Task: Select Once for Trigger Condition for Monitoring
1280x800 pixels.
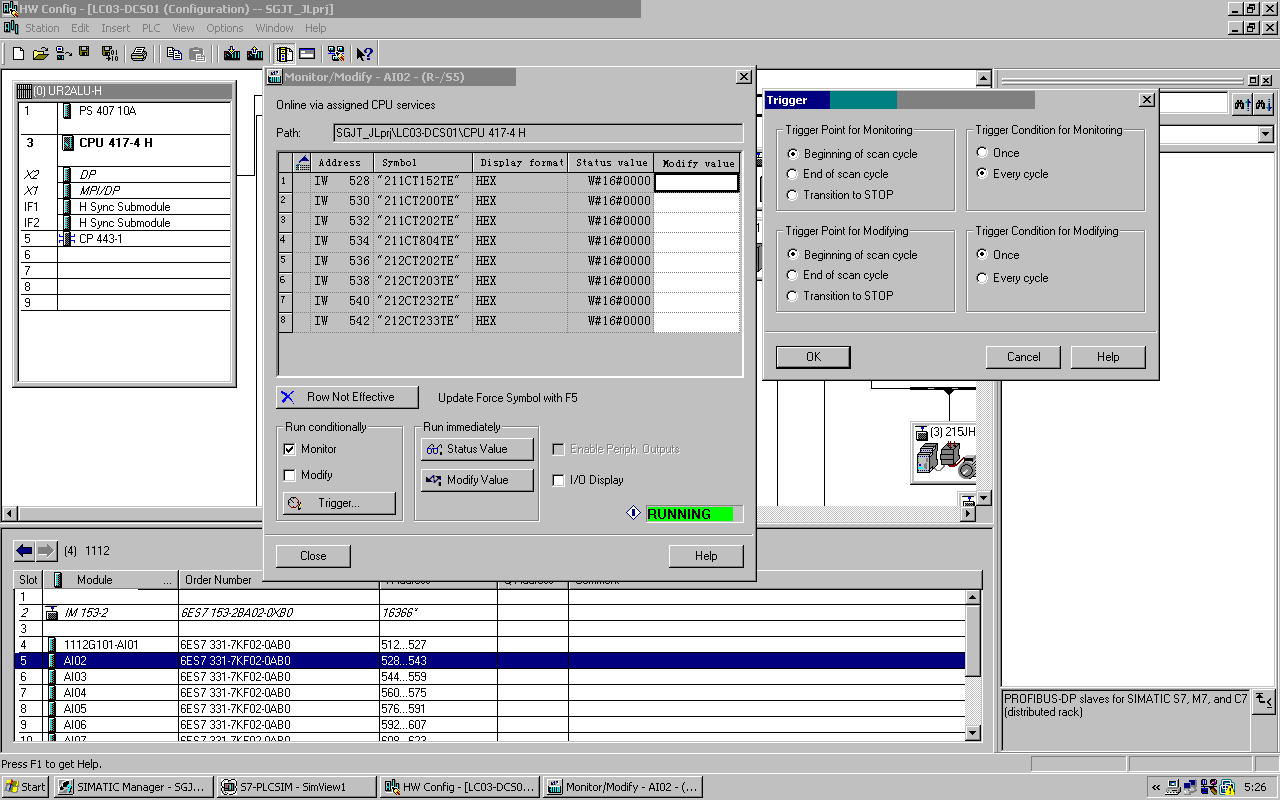Action: [983, 153]
